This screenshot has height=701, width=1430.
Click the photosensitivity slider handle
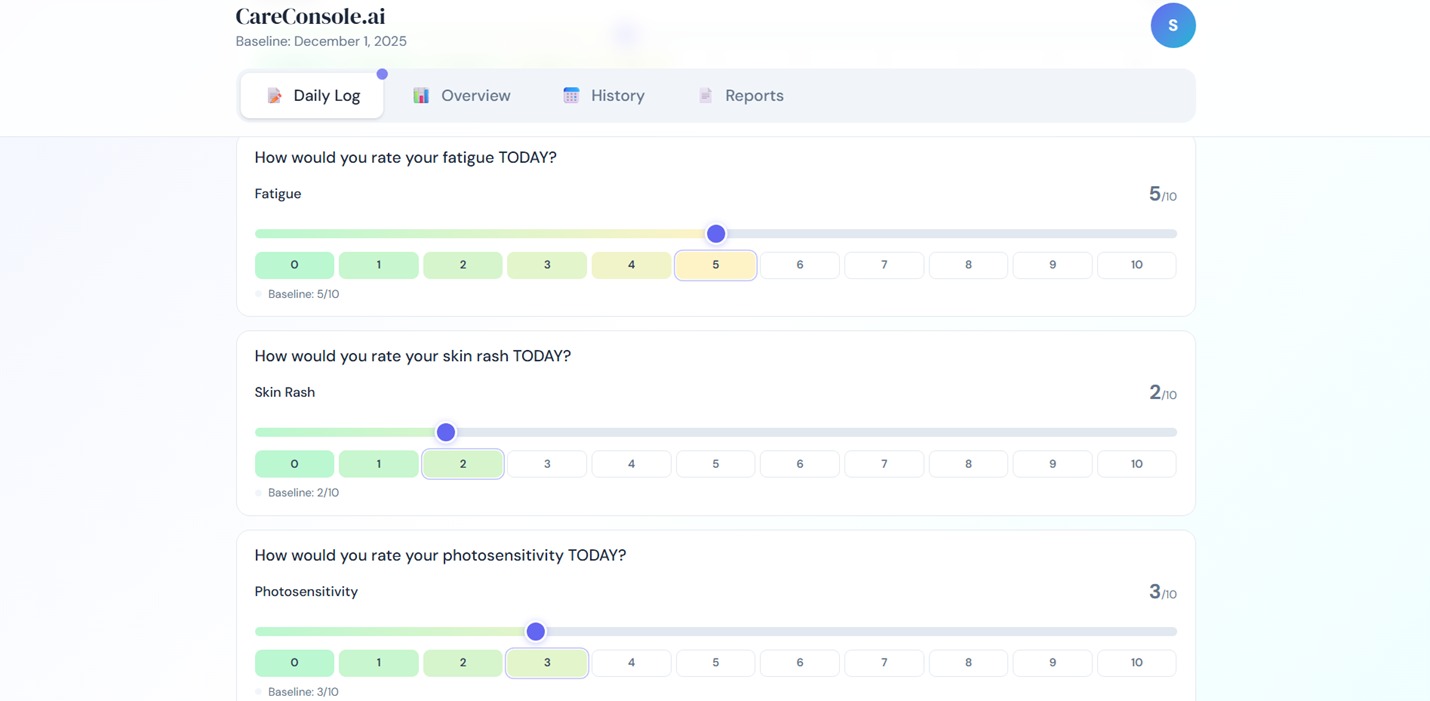[536, 632]
